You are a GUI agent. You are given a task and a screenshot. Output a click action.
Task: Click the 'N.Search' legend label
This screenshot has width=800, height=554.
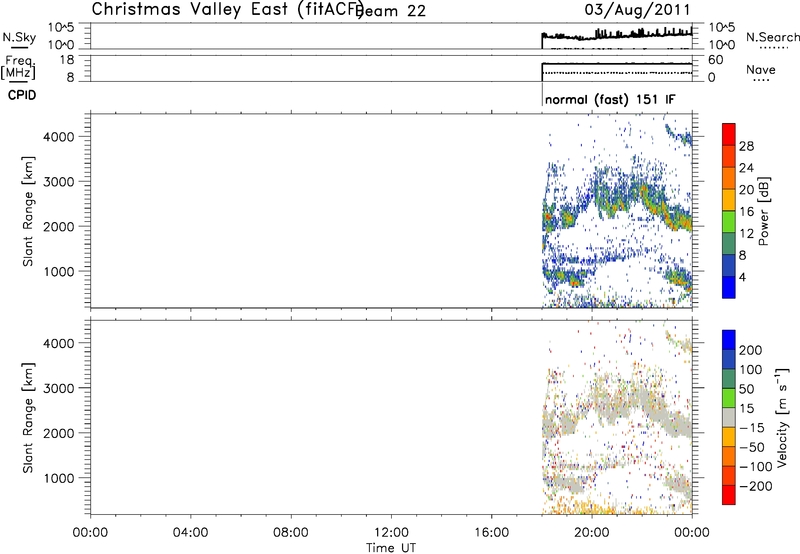772,37
